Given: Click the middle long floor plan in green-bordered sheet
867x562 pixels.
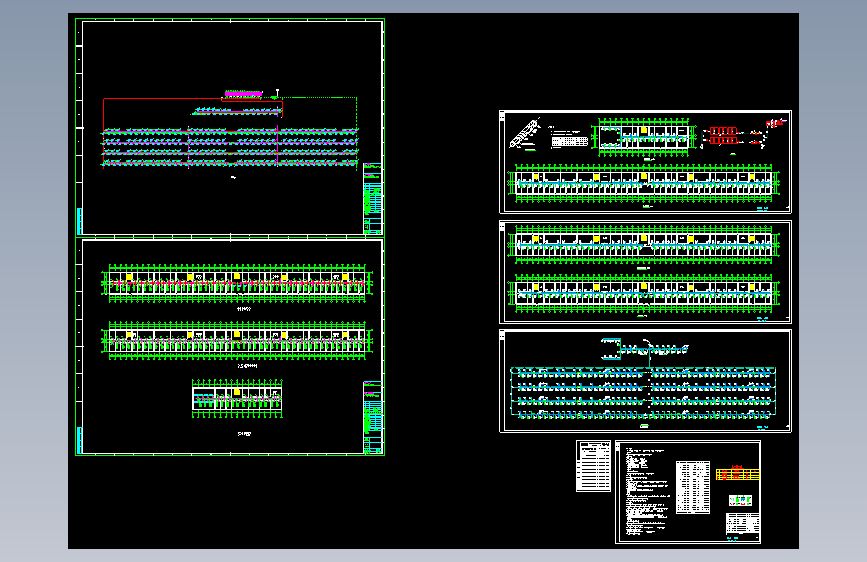Looking at the screenshot, I should pyautogui.click(x=237, y=340).
